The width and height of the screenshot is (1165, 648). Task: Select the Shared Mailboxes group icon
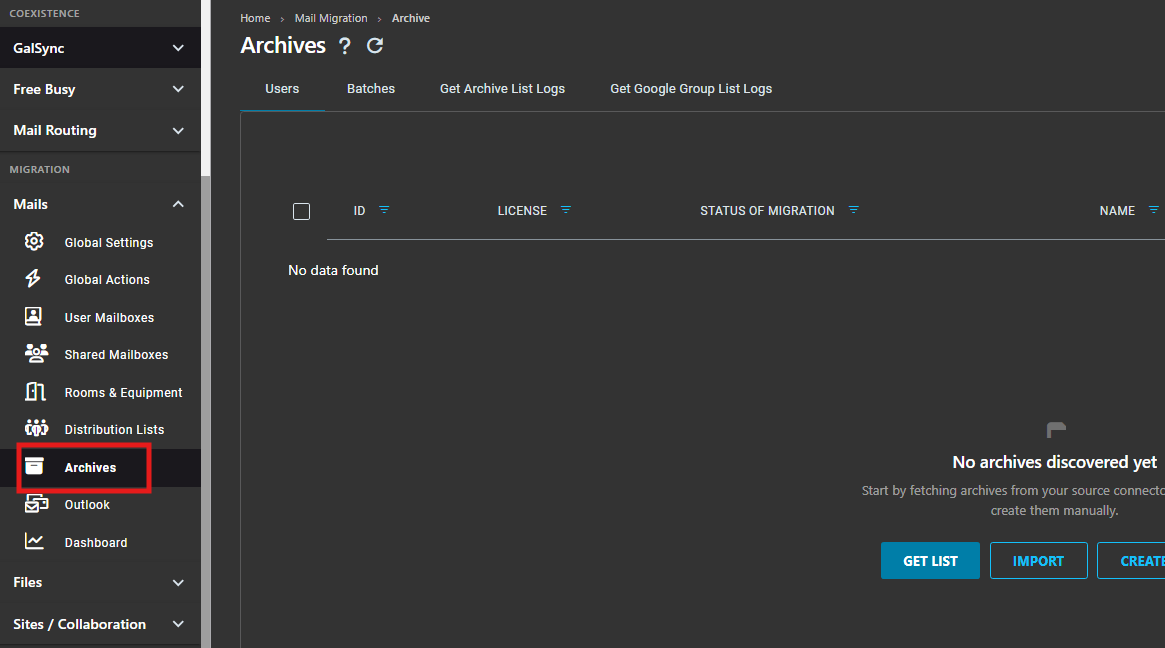[36, 354]
